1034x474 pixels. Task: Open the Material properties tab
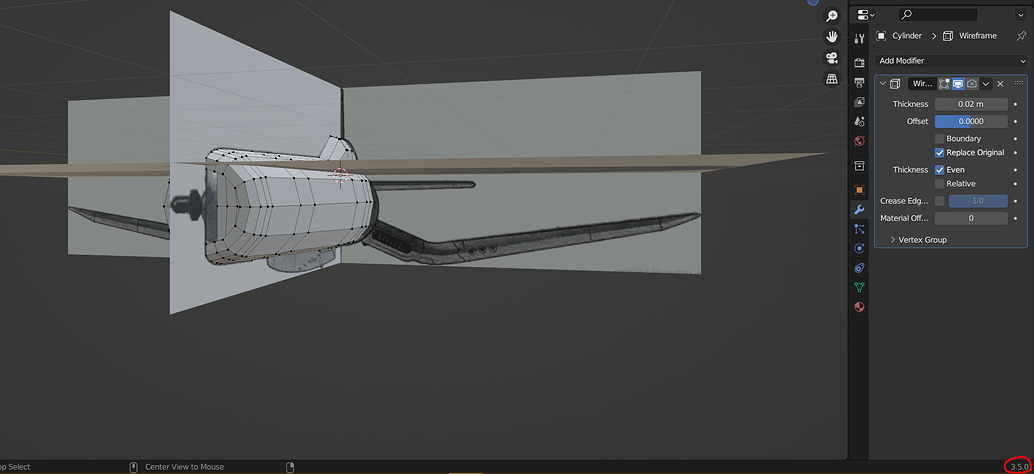pyautogui.click(x=859, y=307)
